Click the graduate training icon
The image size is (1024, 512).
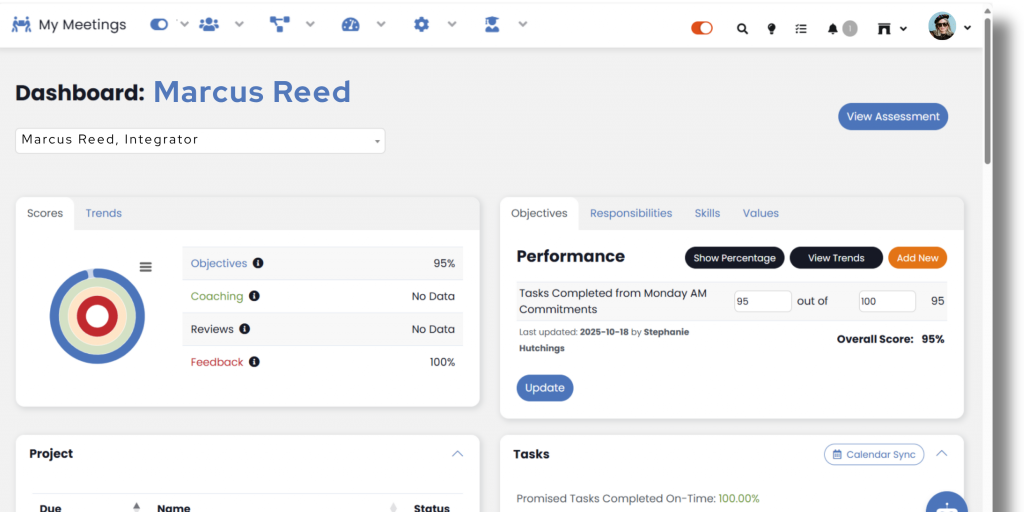click(x=492, y=25)
